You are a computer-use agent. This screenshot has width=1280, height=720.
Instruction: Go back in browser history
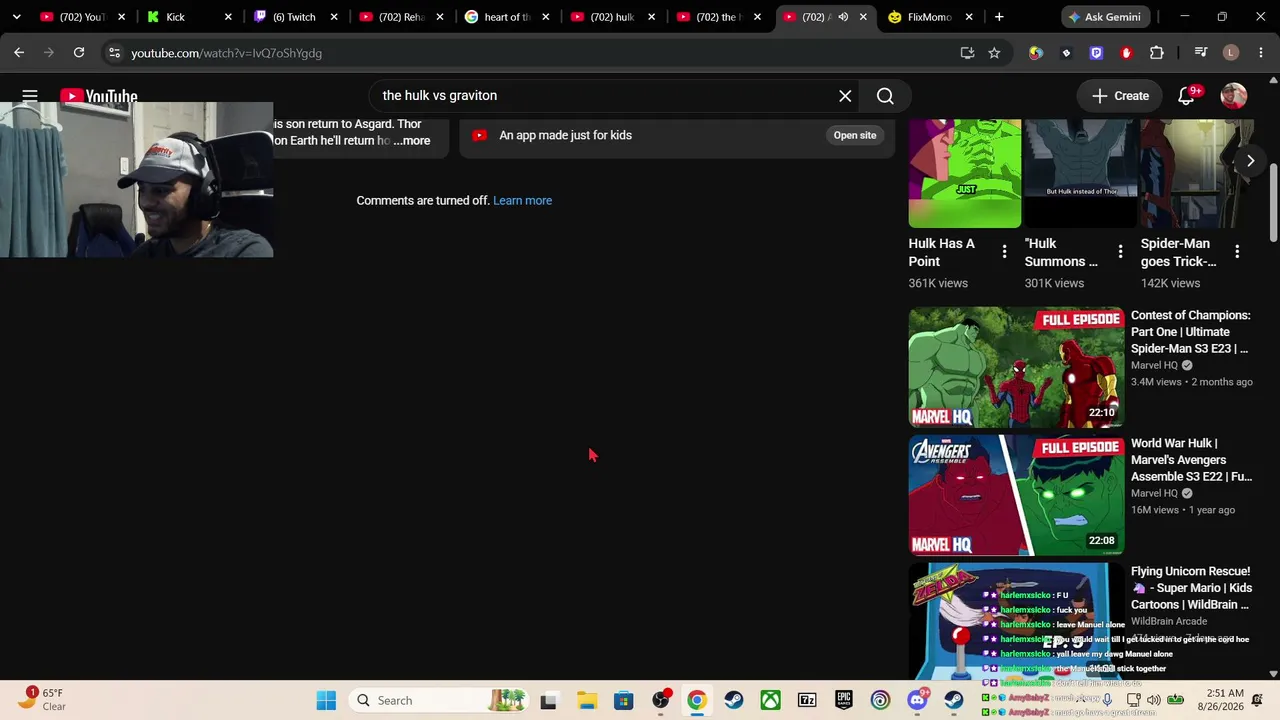point(19,53)
